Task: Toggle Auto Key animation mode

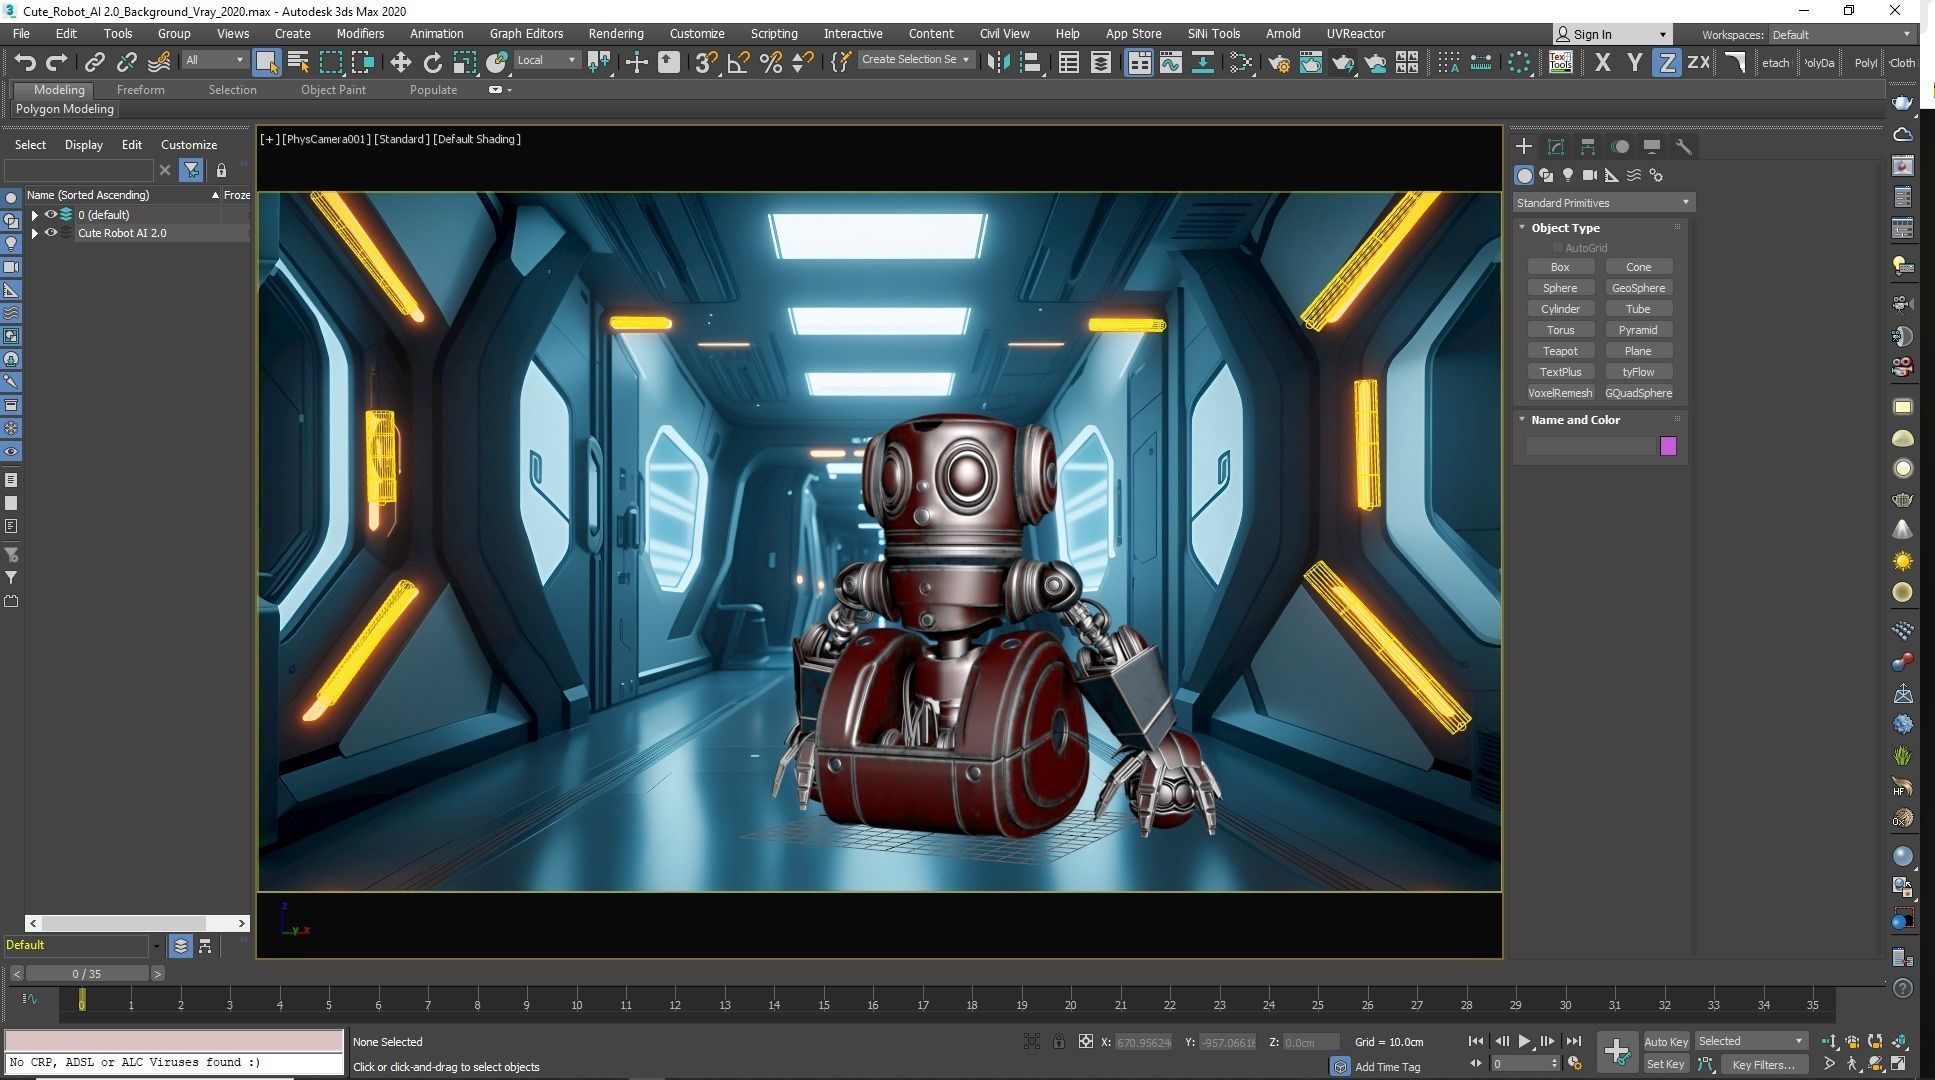Action: pos(1666,1042)
